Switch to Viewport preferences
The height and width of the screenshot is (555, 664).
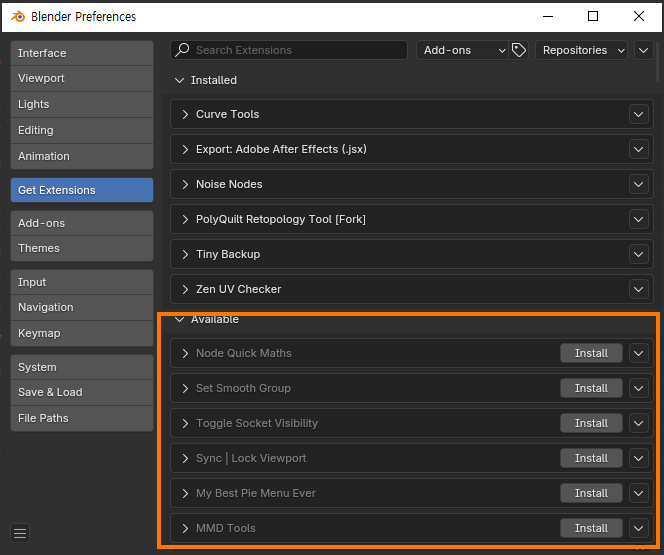(x=82, y=78)
